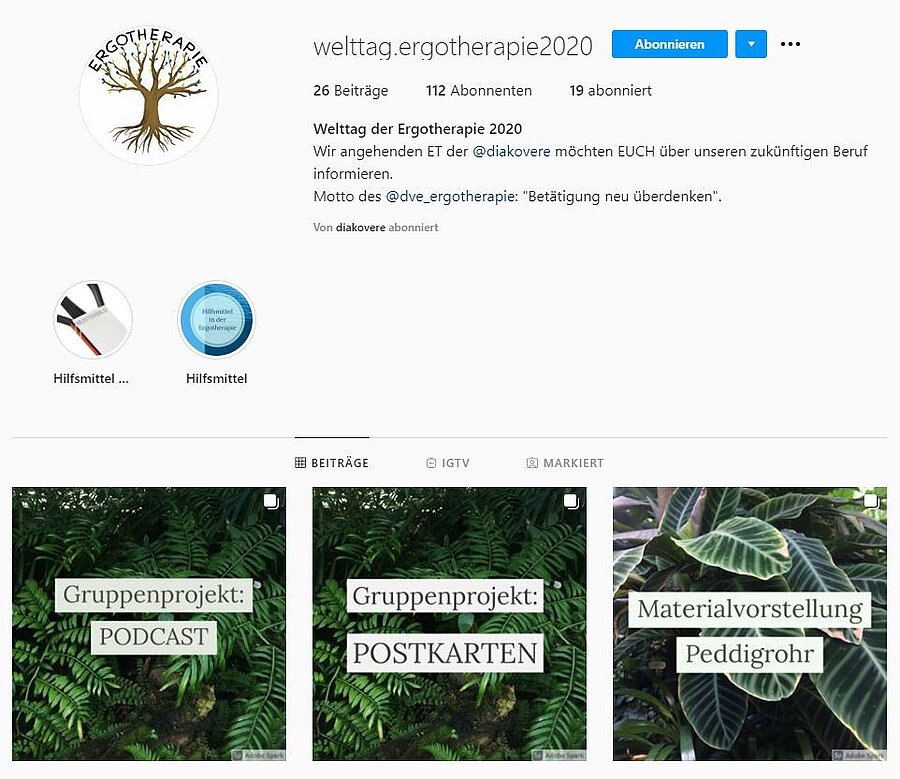Open the blue Hilfsmittel highlight circle

coord(216,320)
